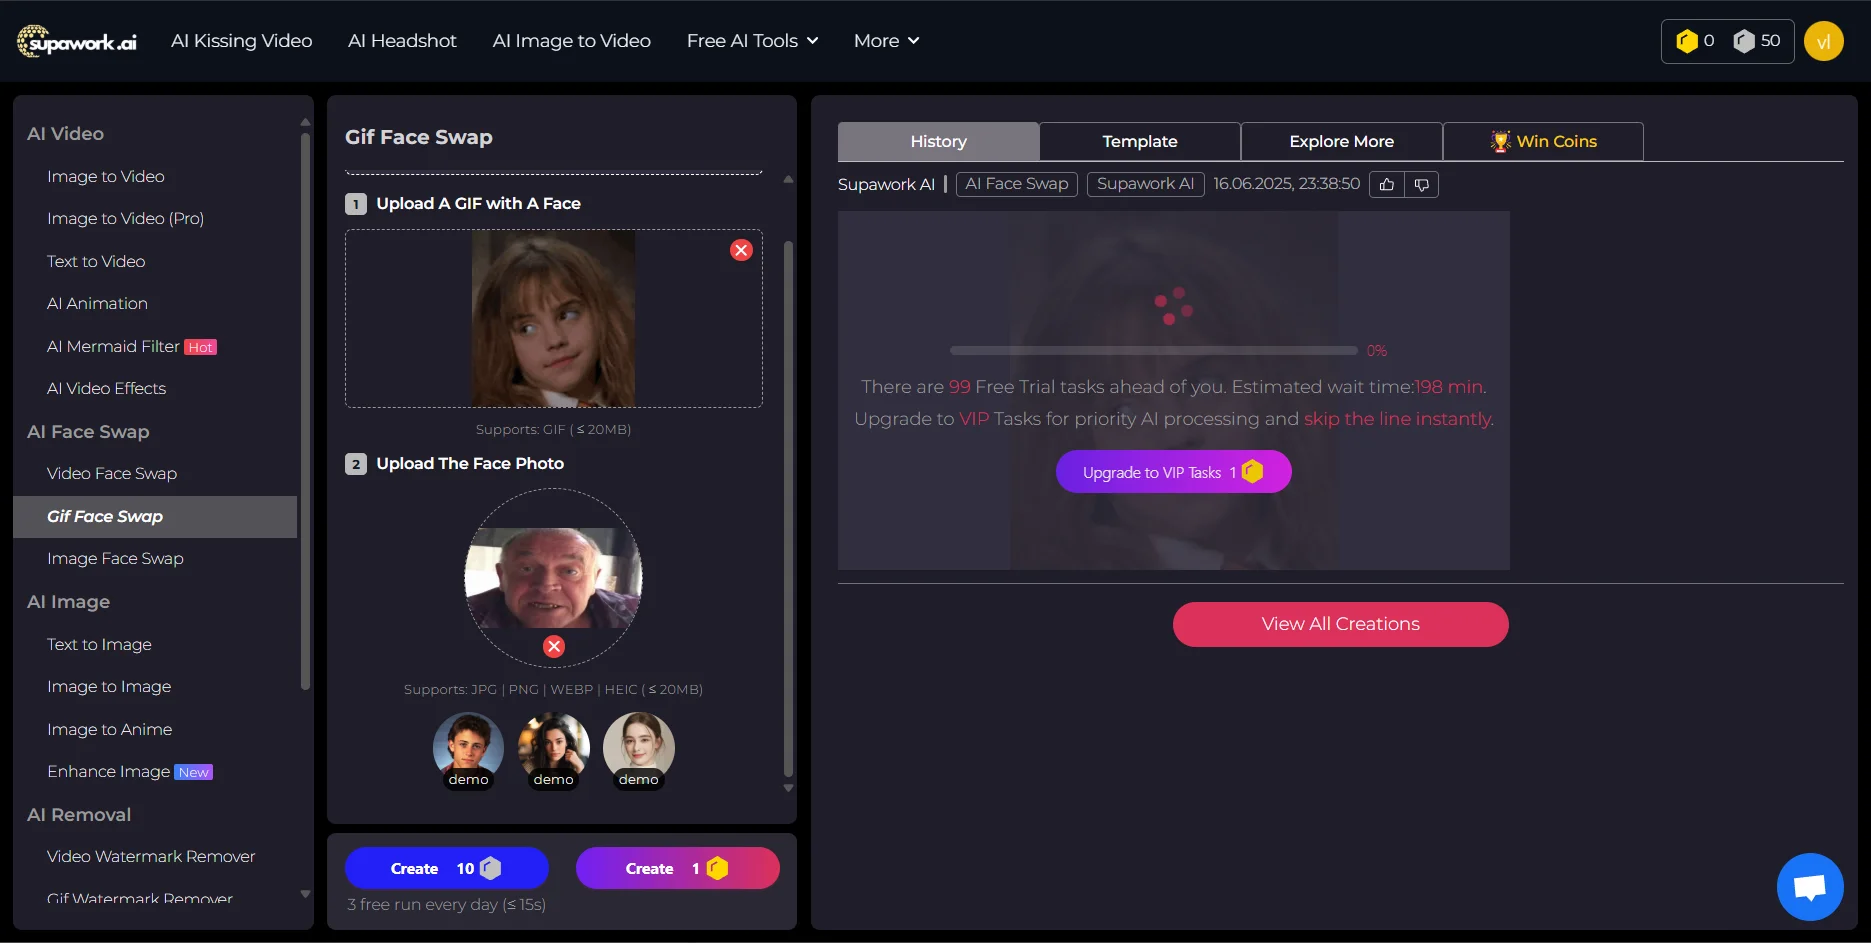Screen dimensions: 1871x943
Task: Open AI Video Effects
Action: [x=106, y=388]
